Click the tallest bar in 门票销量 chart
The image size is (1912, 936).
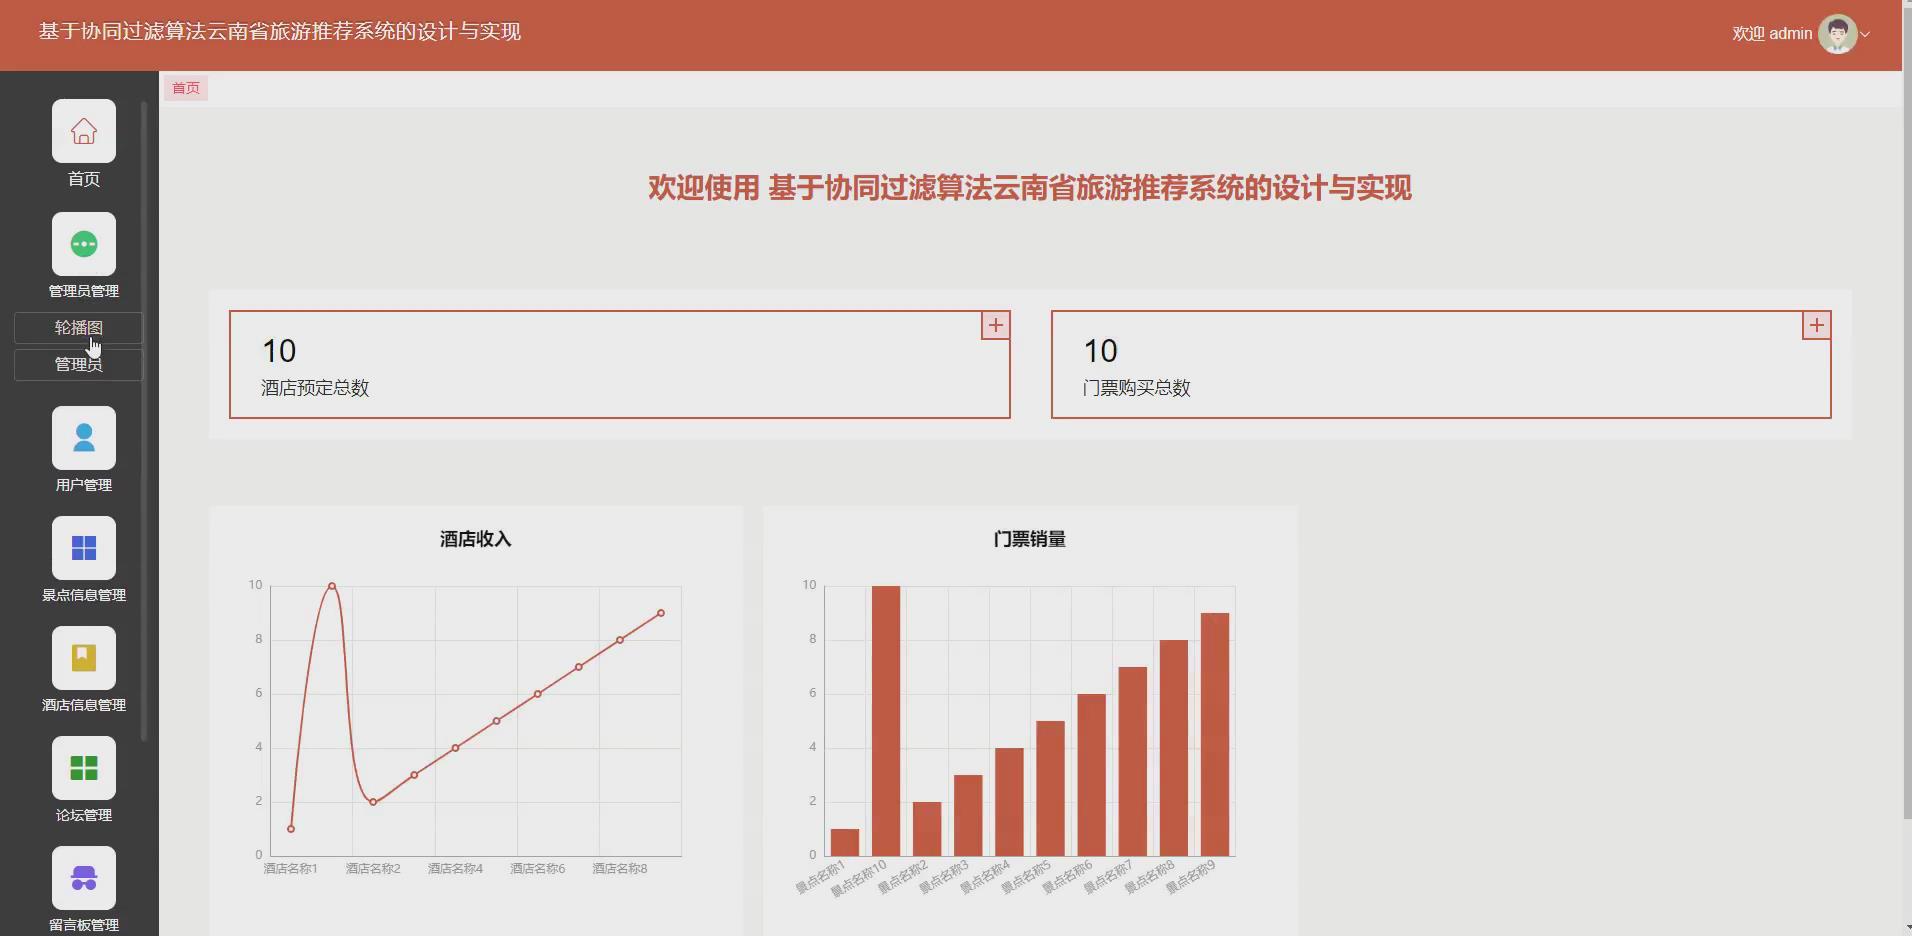886,720
